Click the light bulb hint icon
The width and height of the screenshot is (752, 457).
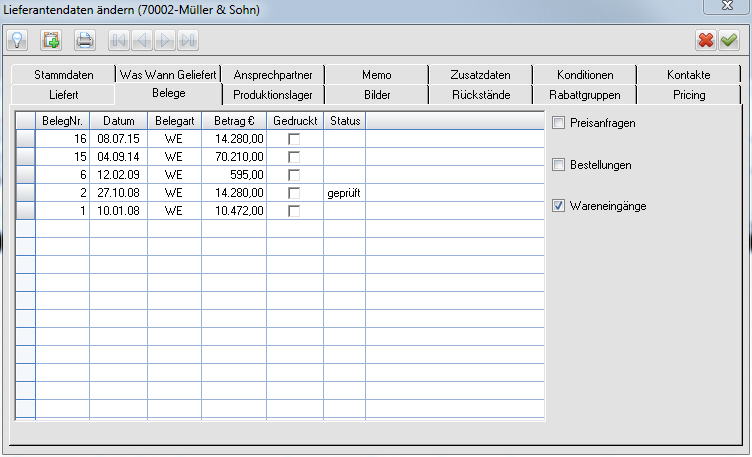pos(17,40)
